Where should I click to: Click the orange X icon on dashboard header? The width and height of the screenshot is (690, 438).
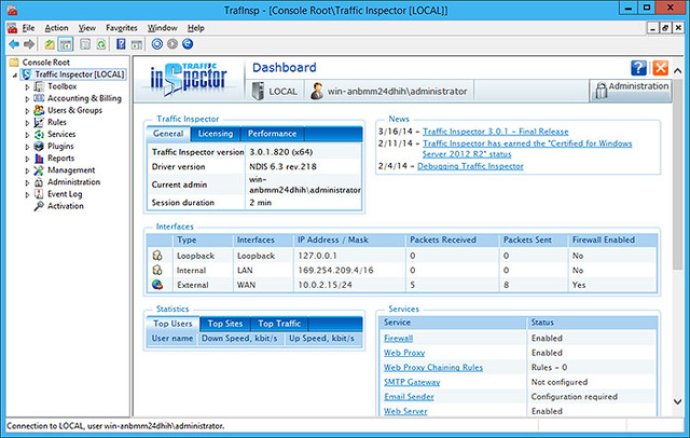(x=660, y=68)
